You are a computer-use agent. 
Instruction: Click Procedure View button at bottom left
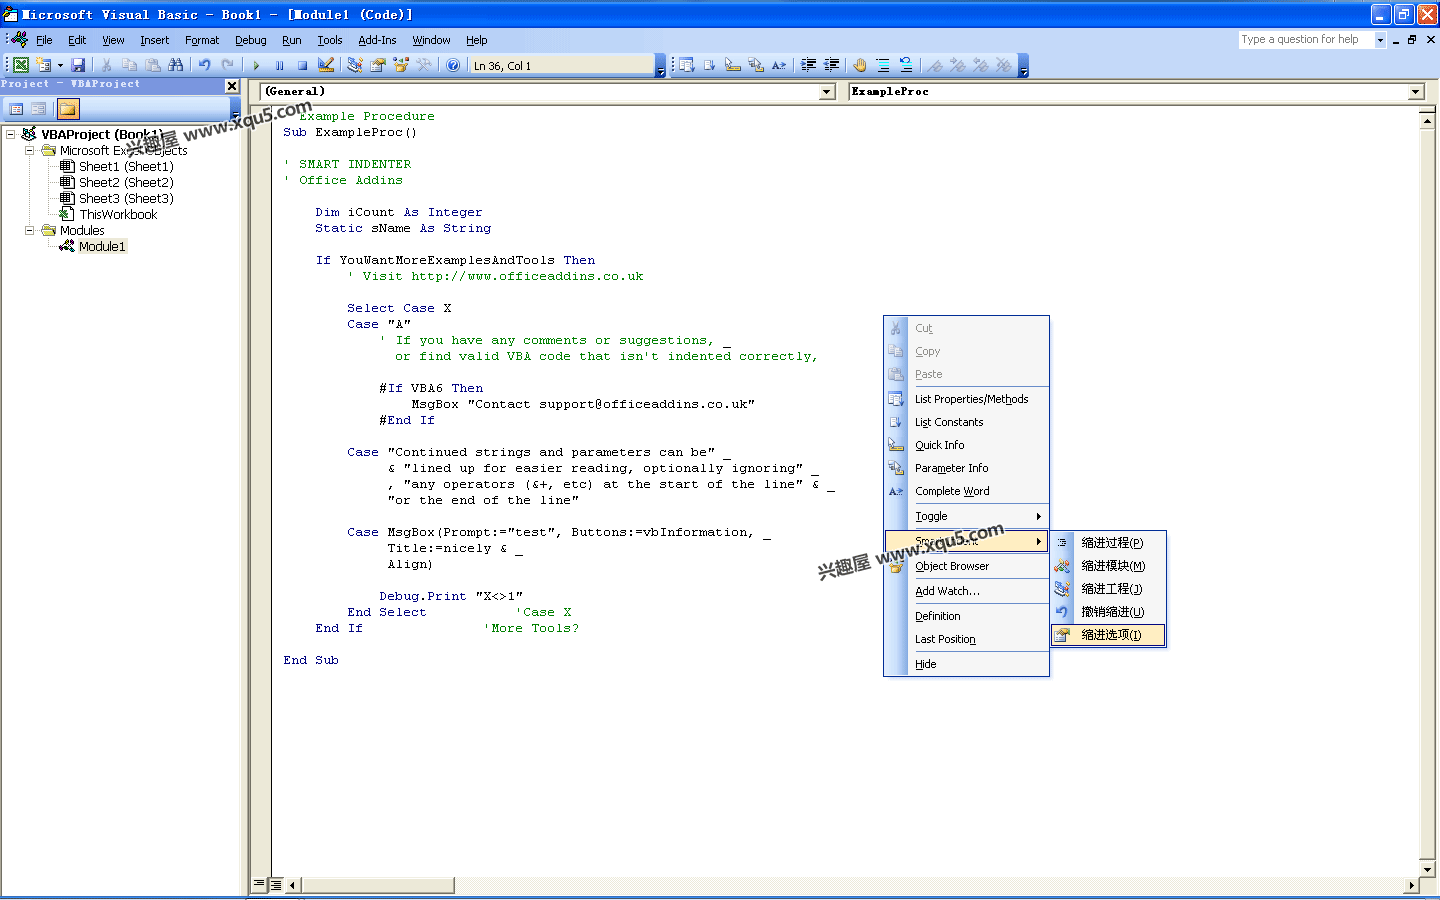point(259,884)
